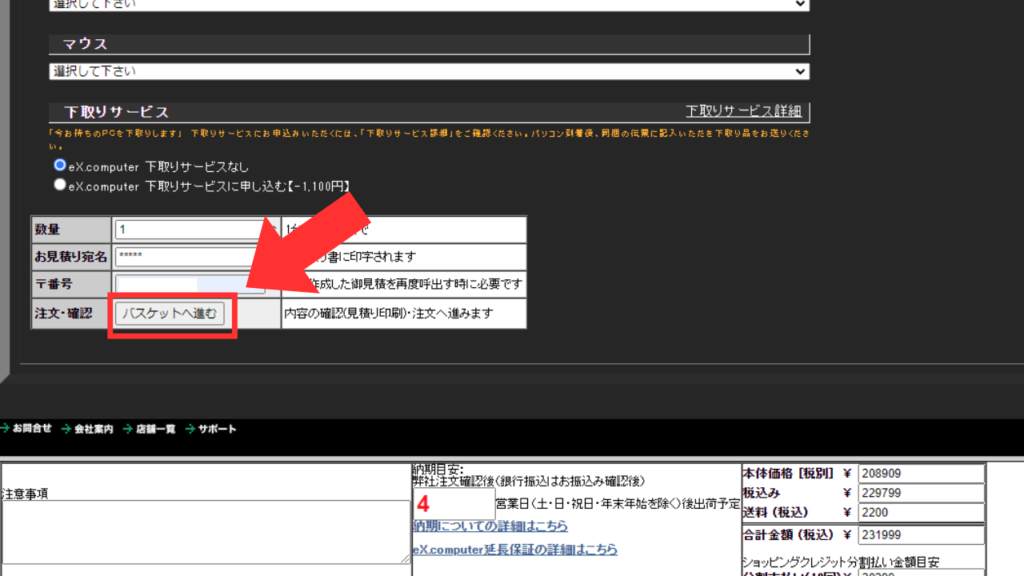Select eX.computer 下取りサービスなし radio option
Image resolution: width=1024 pixels, height=576 pixels.
(x=61, y=165)
